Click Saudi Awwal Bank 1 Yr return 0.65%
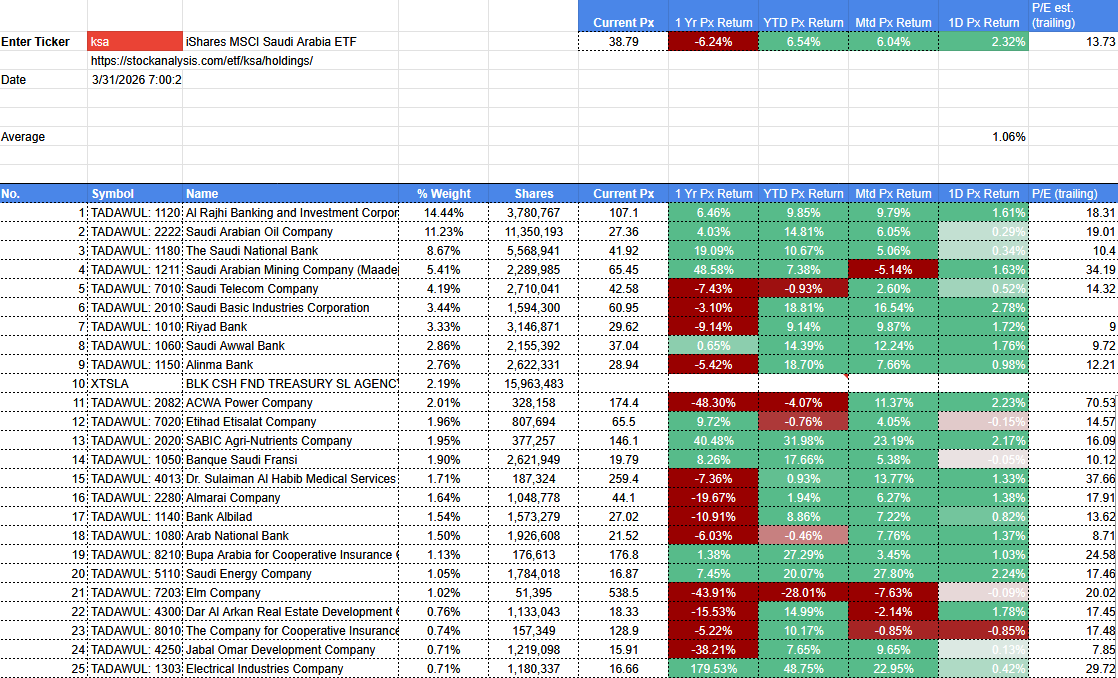This screenshot has width=1118, height=678. 713,346
